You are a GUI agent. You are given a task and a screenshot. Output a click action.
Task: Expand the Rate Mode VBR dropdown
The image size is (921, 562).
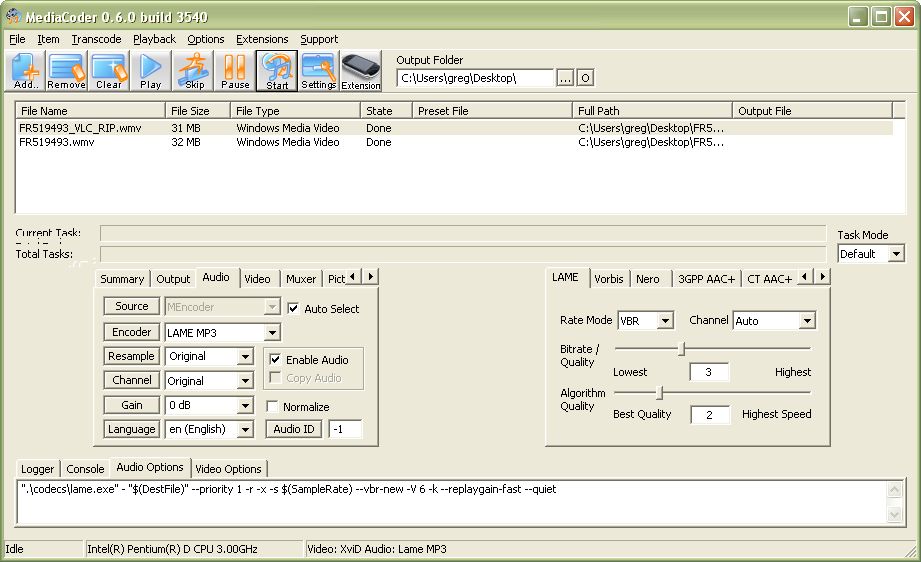(x=665, y=321)
